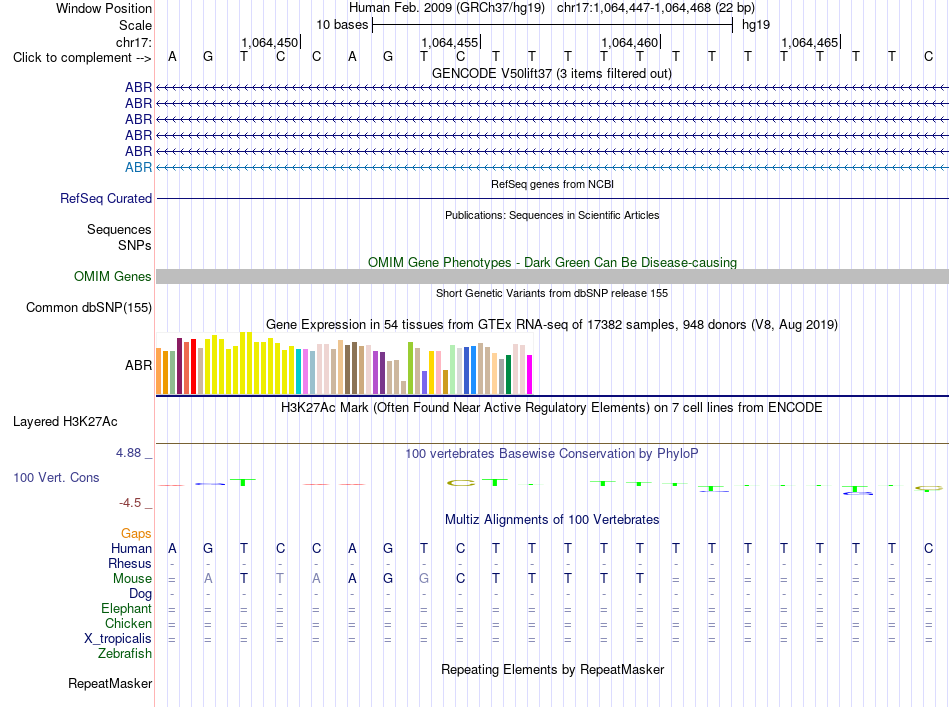This screenshot has height=707, width=950.
Task: Click the 'Click to complement -->' label
Action: point(82,58)
